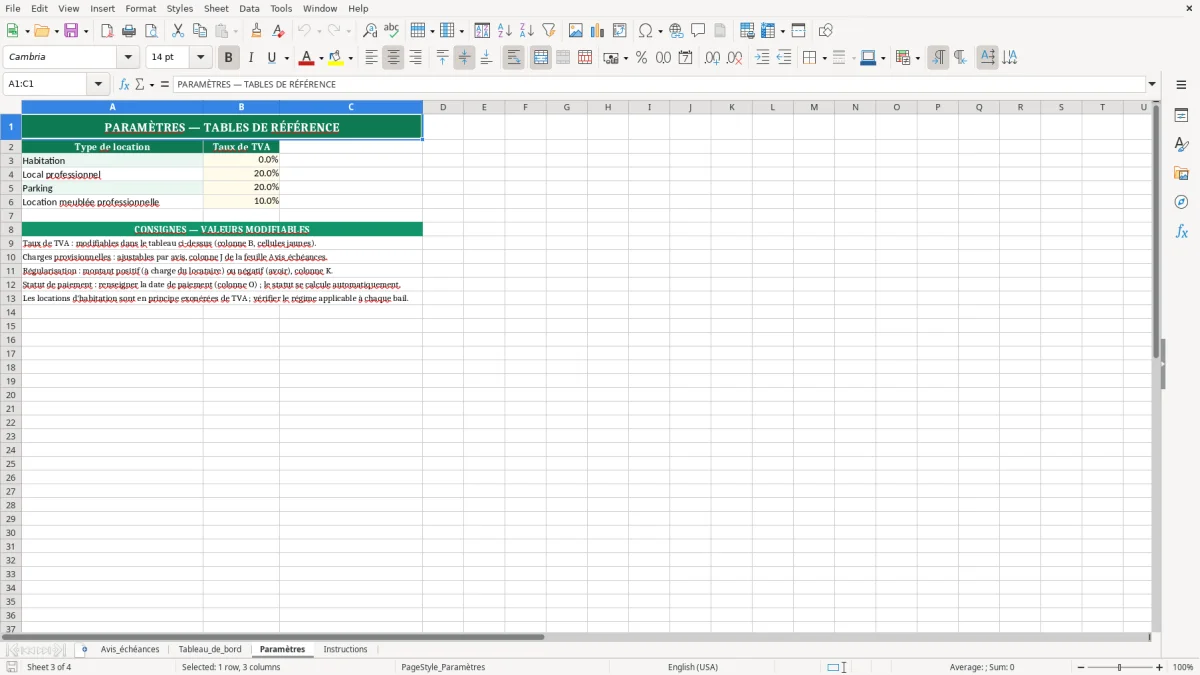This screenshot has width=1200, height=675.
Task: Open the font size dropdown
Action: (200, 58)
